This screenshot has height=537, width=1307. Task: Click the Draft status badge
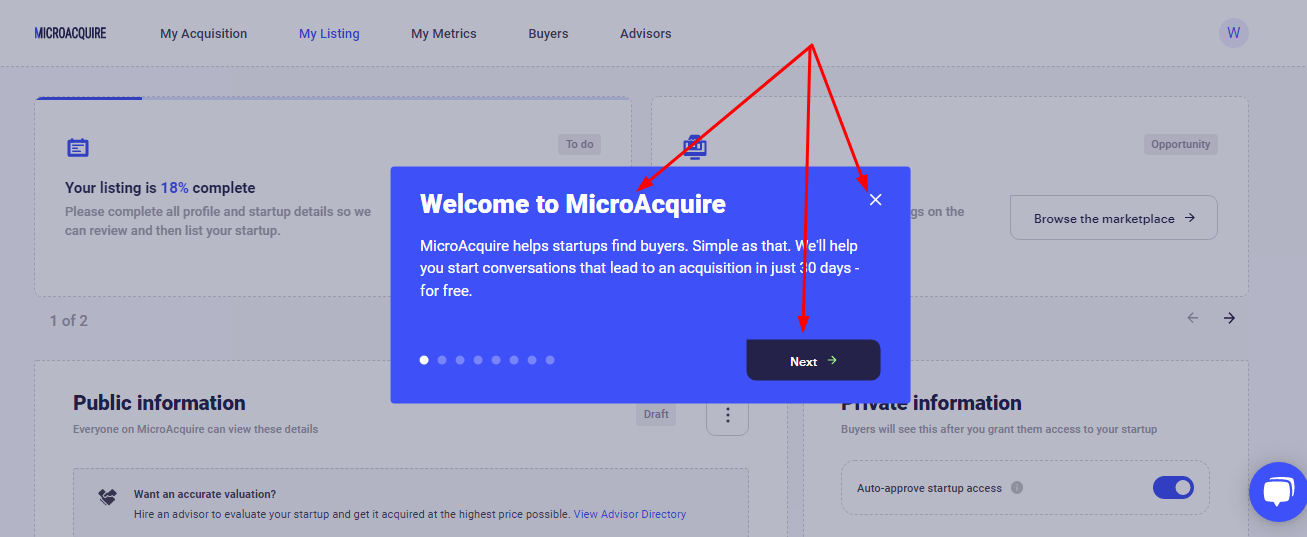(656, 414)
